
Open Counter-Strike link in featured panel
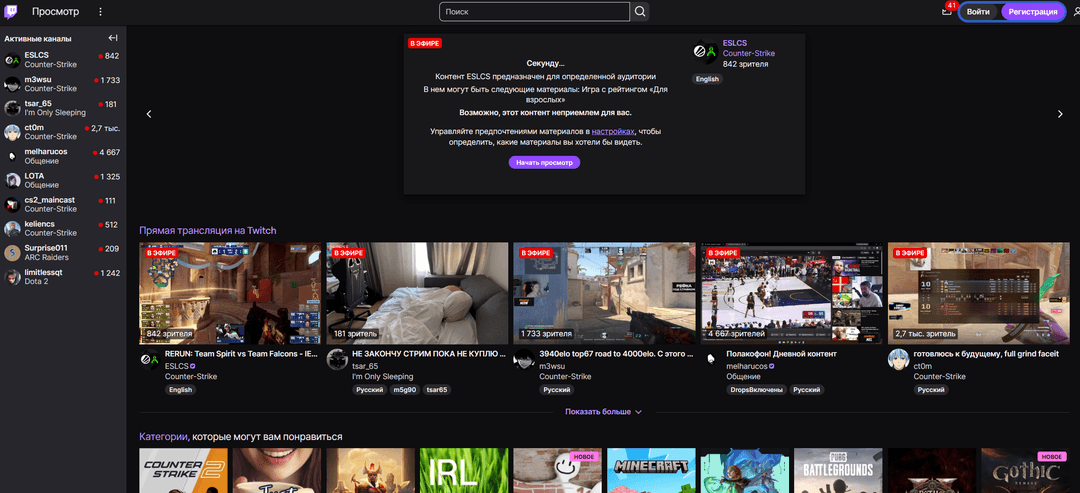point(749,54)
